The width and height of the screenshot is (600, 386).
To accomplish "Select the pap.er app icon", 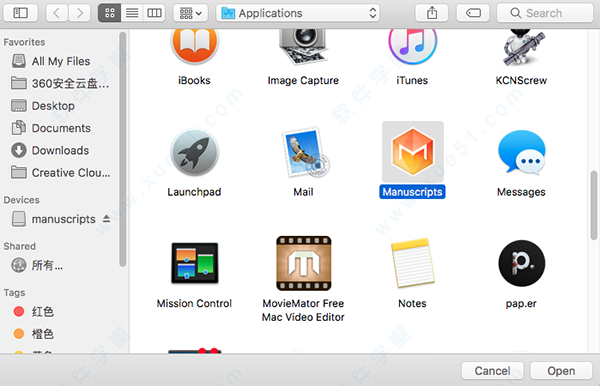I will pyautogui.click(x=522, y=263).
